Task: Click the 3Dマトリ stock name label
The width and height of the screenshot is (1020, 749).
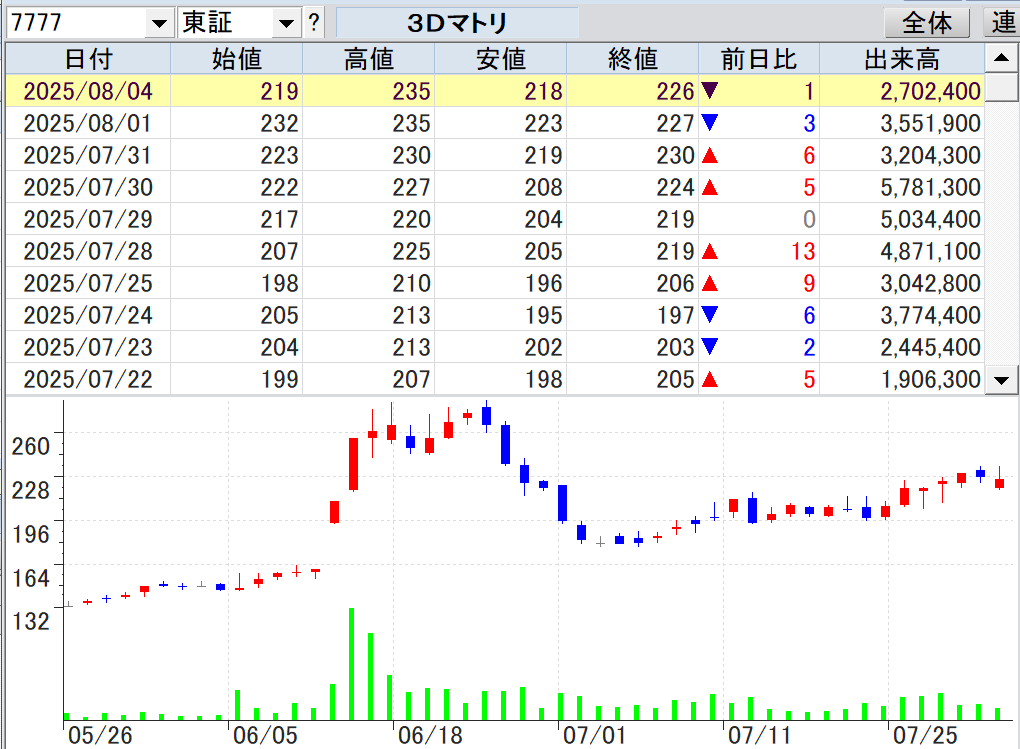Action: pos(457,23)
